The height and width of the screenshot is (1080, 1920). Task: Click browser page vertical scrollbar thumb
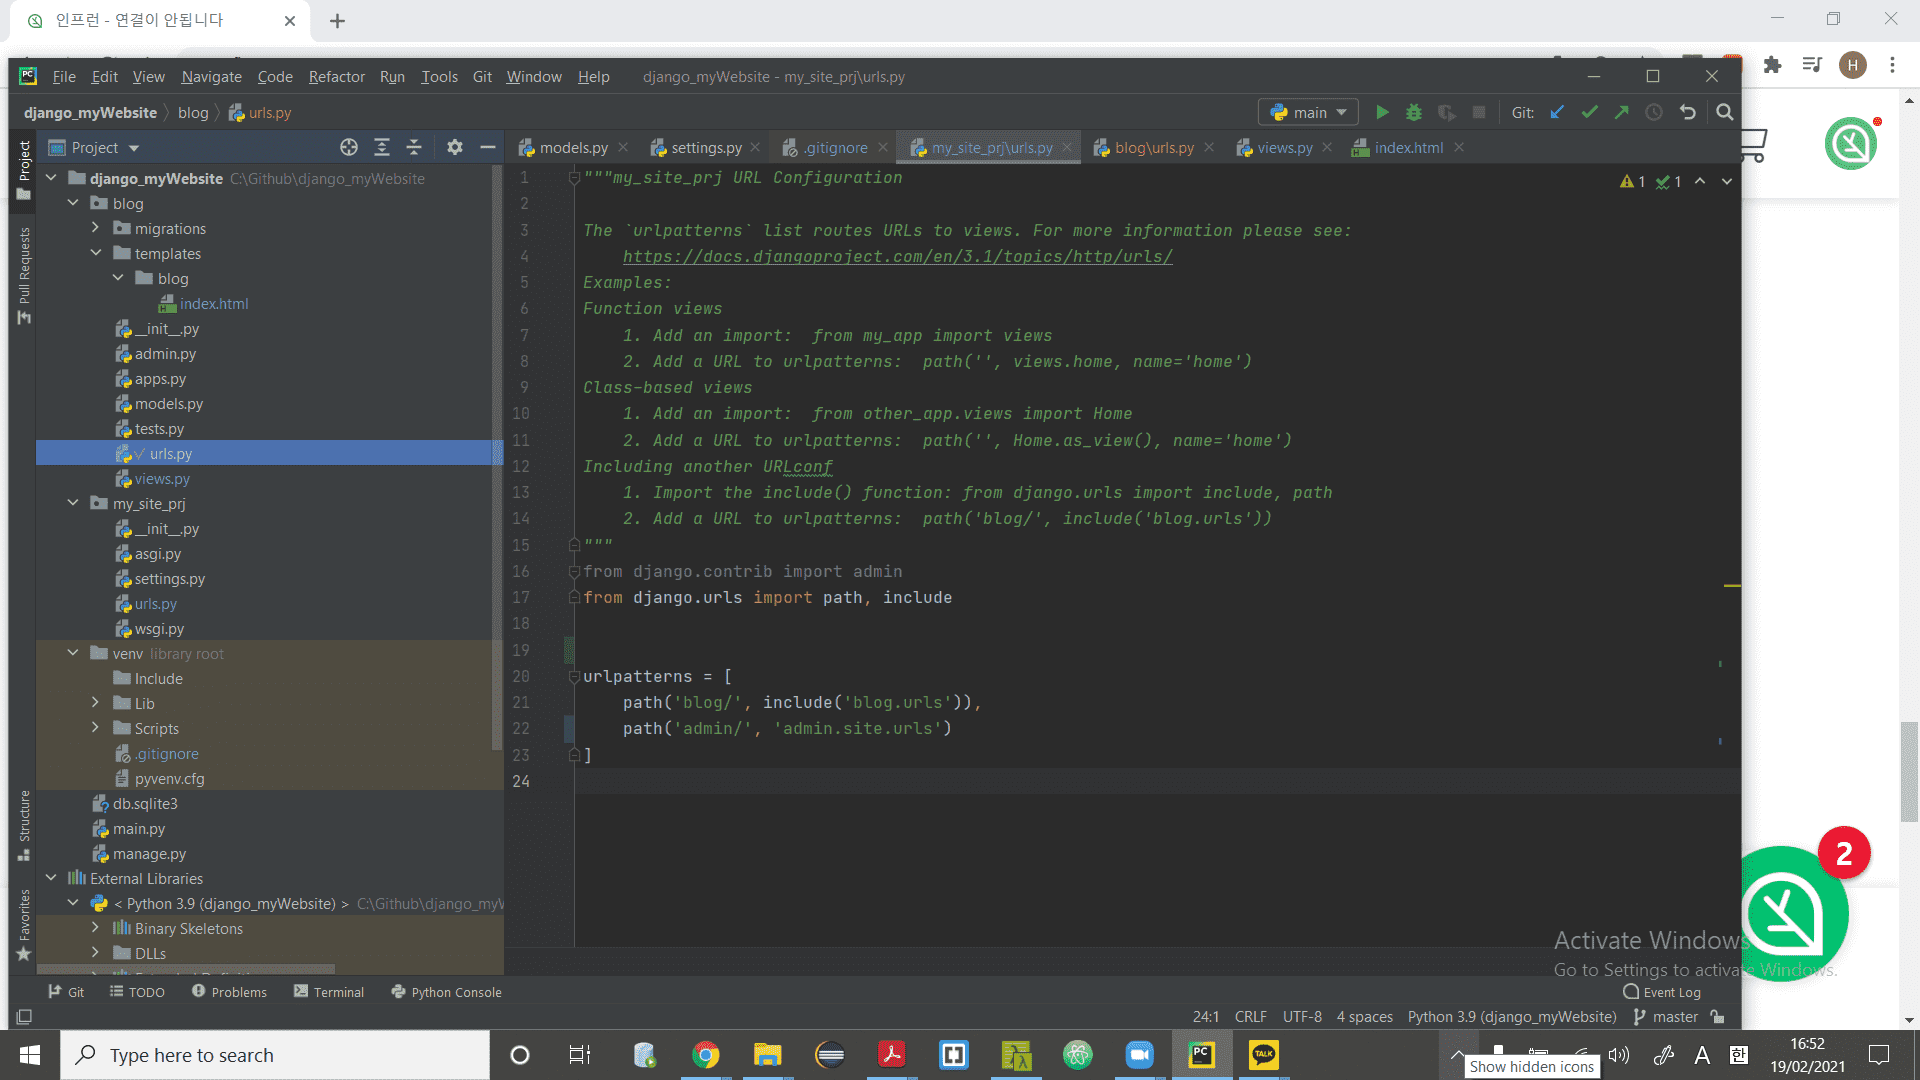(x=1910, y=770)
